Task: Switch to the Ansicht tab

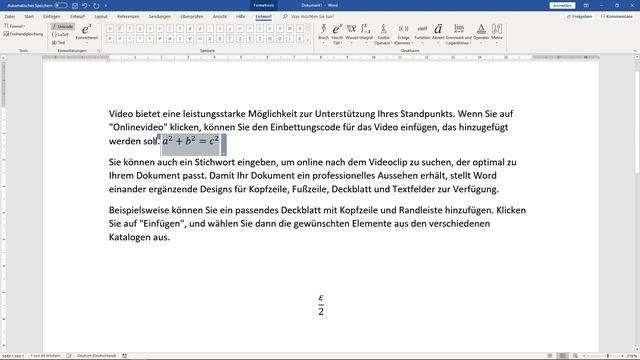Action: [x=220, y=17]
